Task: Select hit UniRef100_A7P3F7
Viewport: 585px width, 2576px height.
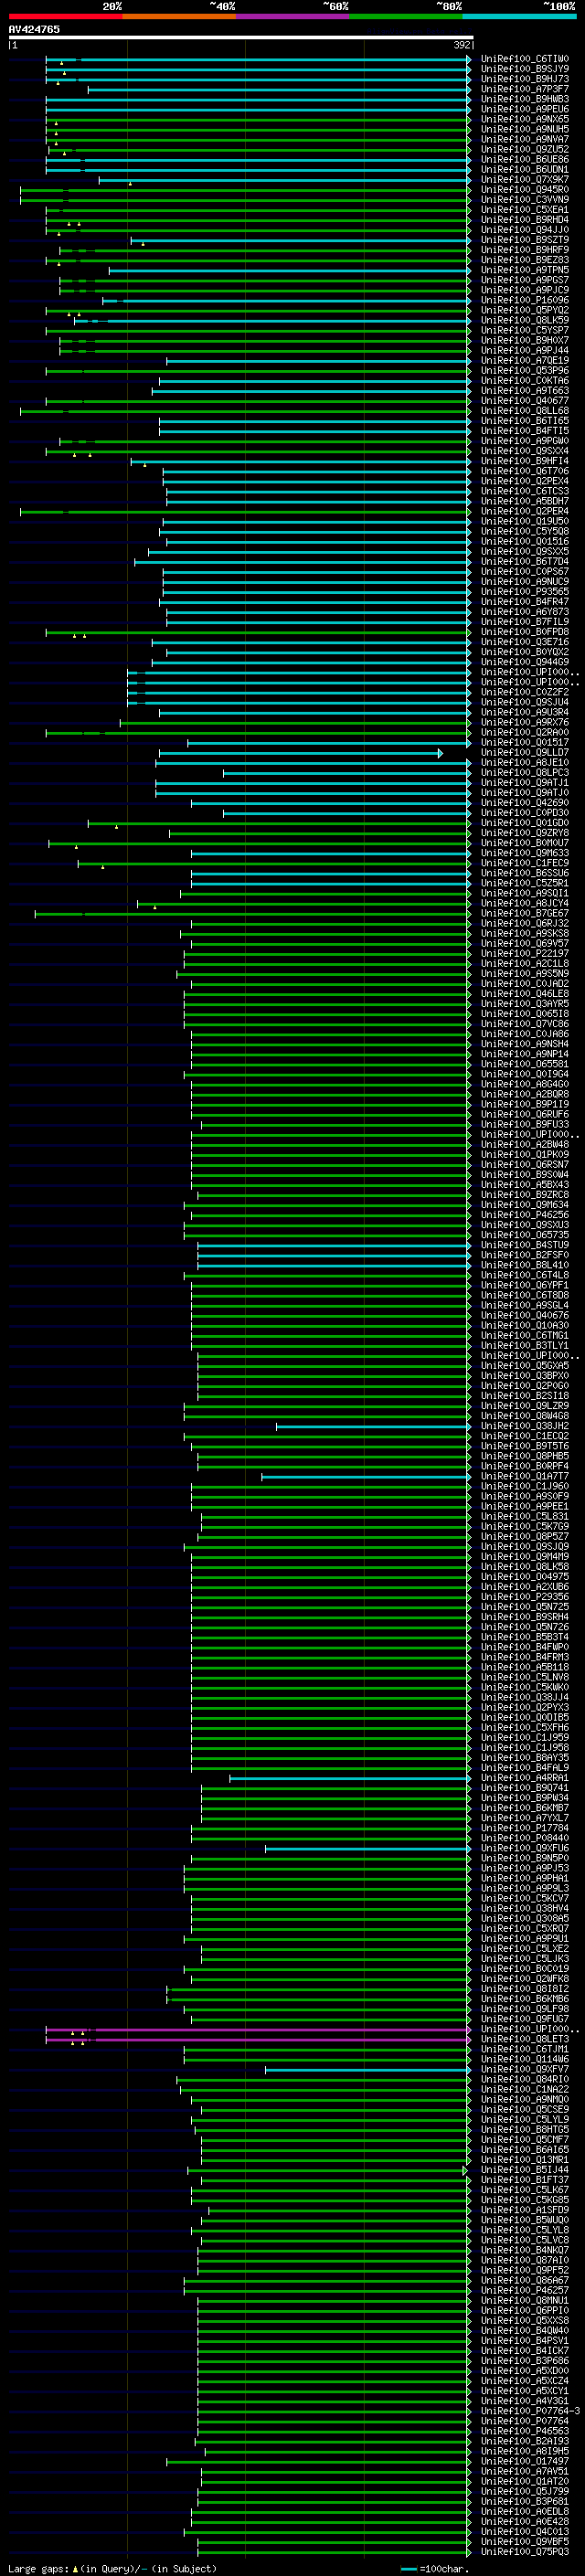Action: [525, 89]
